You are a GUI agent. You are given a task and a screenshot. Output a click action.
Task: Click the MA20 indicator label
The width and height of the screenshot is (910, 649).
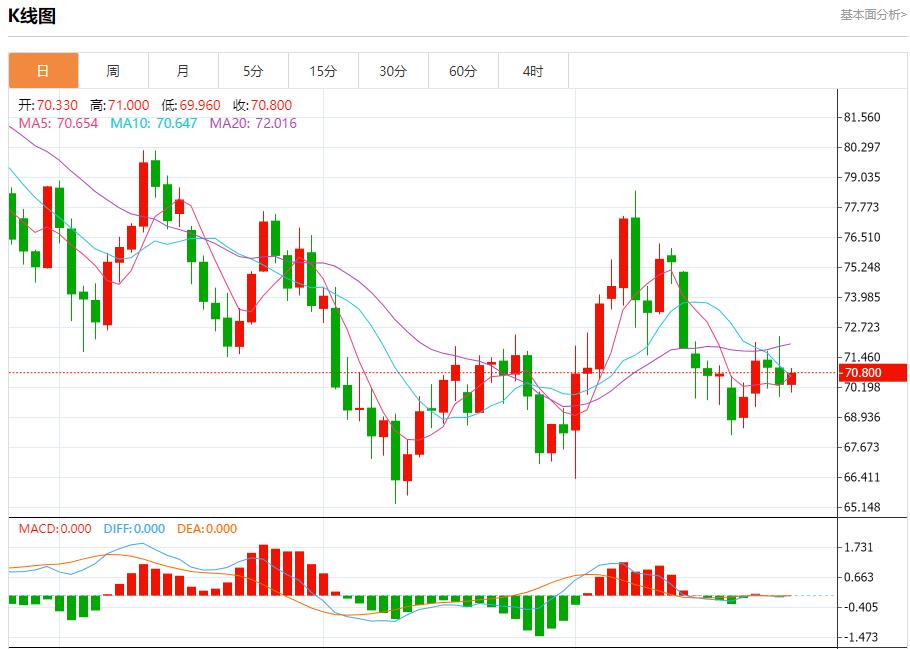(x=253, y=123)
